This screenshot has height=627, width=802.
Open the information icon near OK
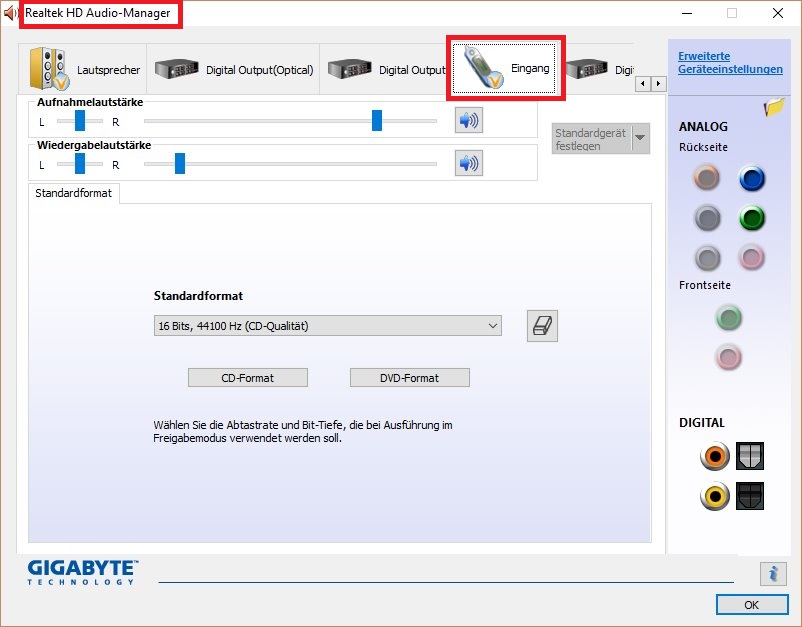click(x=773, y=573)
